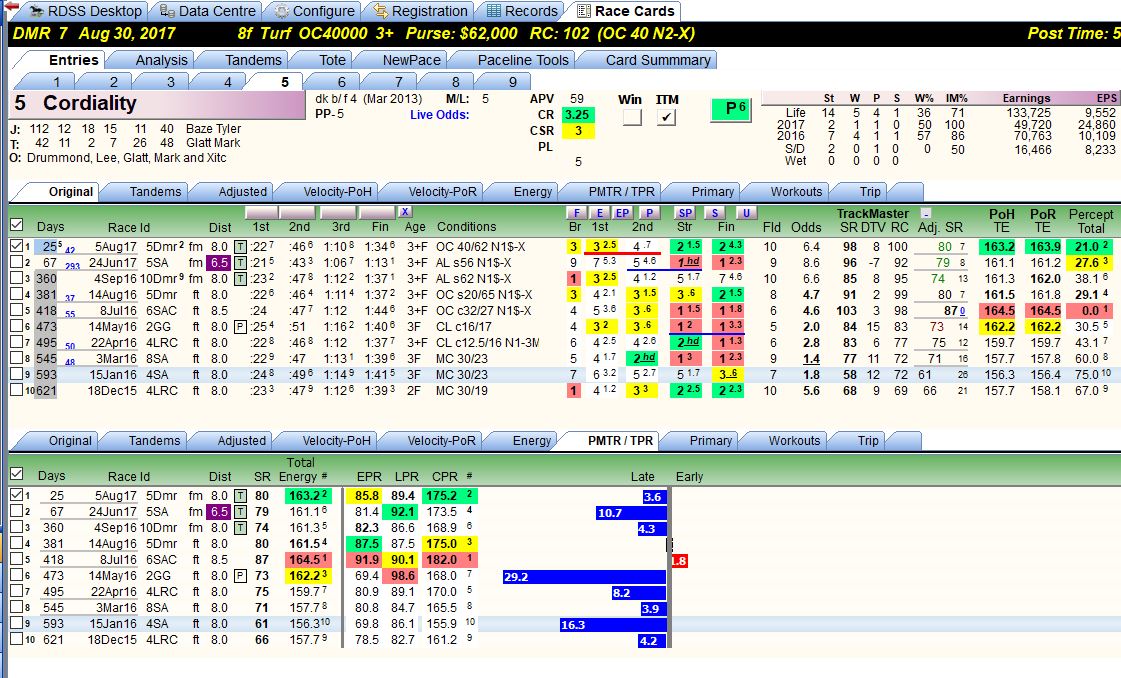Toggle select-all checkbox beside top Days header

click(16, 225)
